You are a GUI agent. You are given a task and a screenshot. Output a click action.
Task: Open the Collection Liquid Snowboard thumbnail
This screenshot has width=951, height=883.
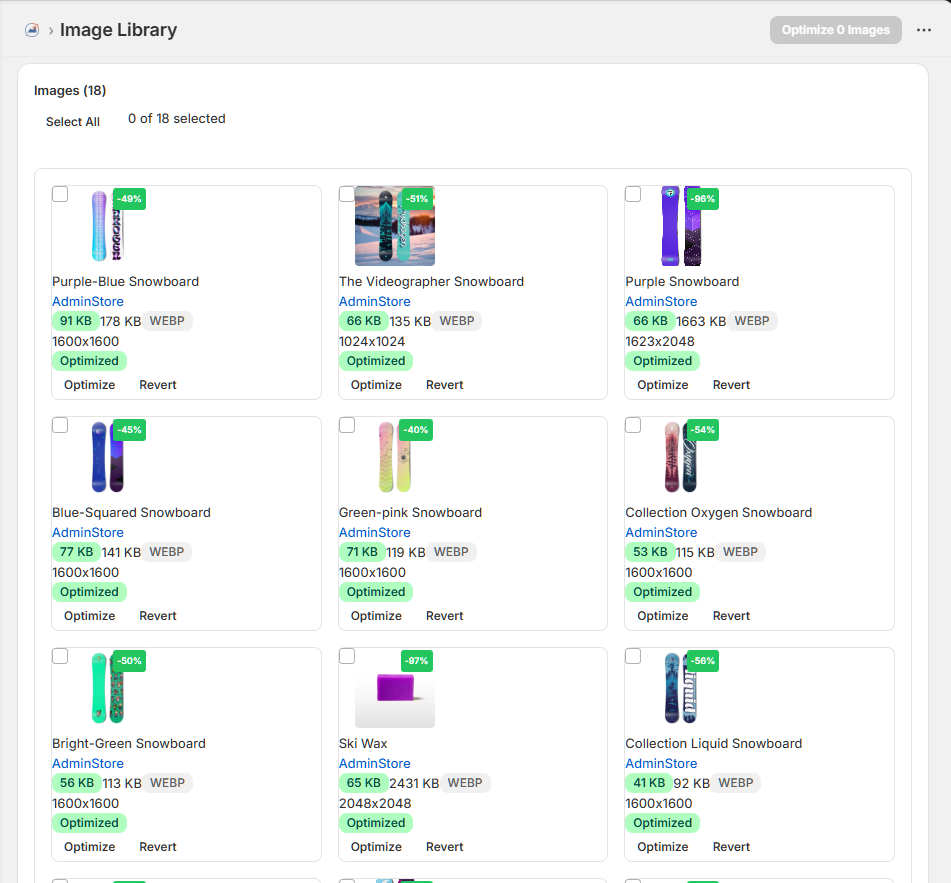pyautogui.click(x=681, y=688)
